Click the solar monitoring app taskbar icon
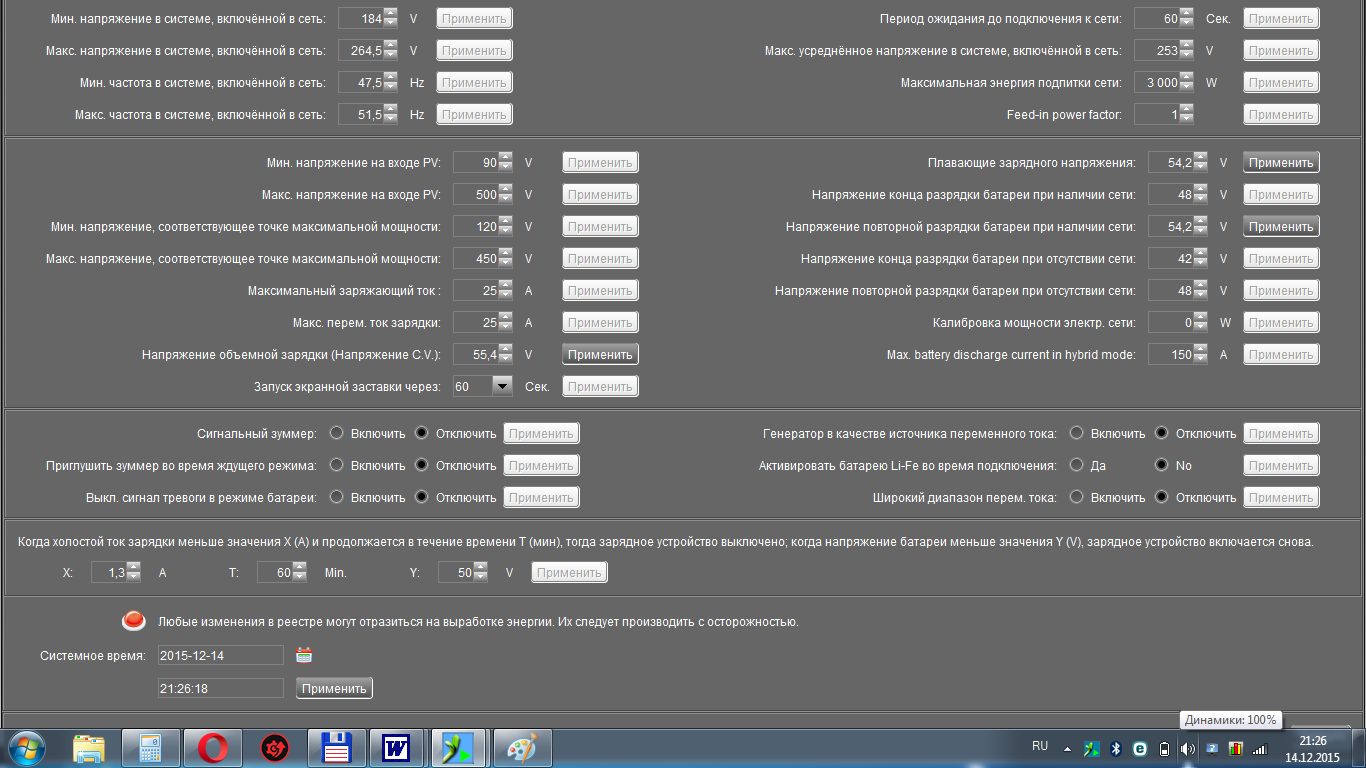 459,748
